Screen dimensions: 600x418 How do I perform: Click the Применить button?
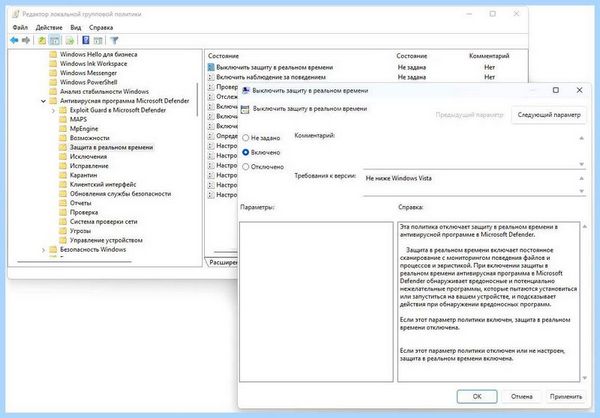pos(566,397)
